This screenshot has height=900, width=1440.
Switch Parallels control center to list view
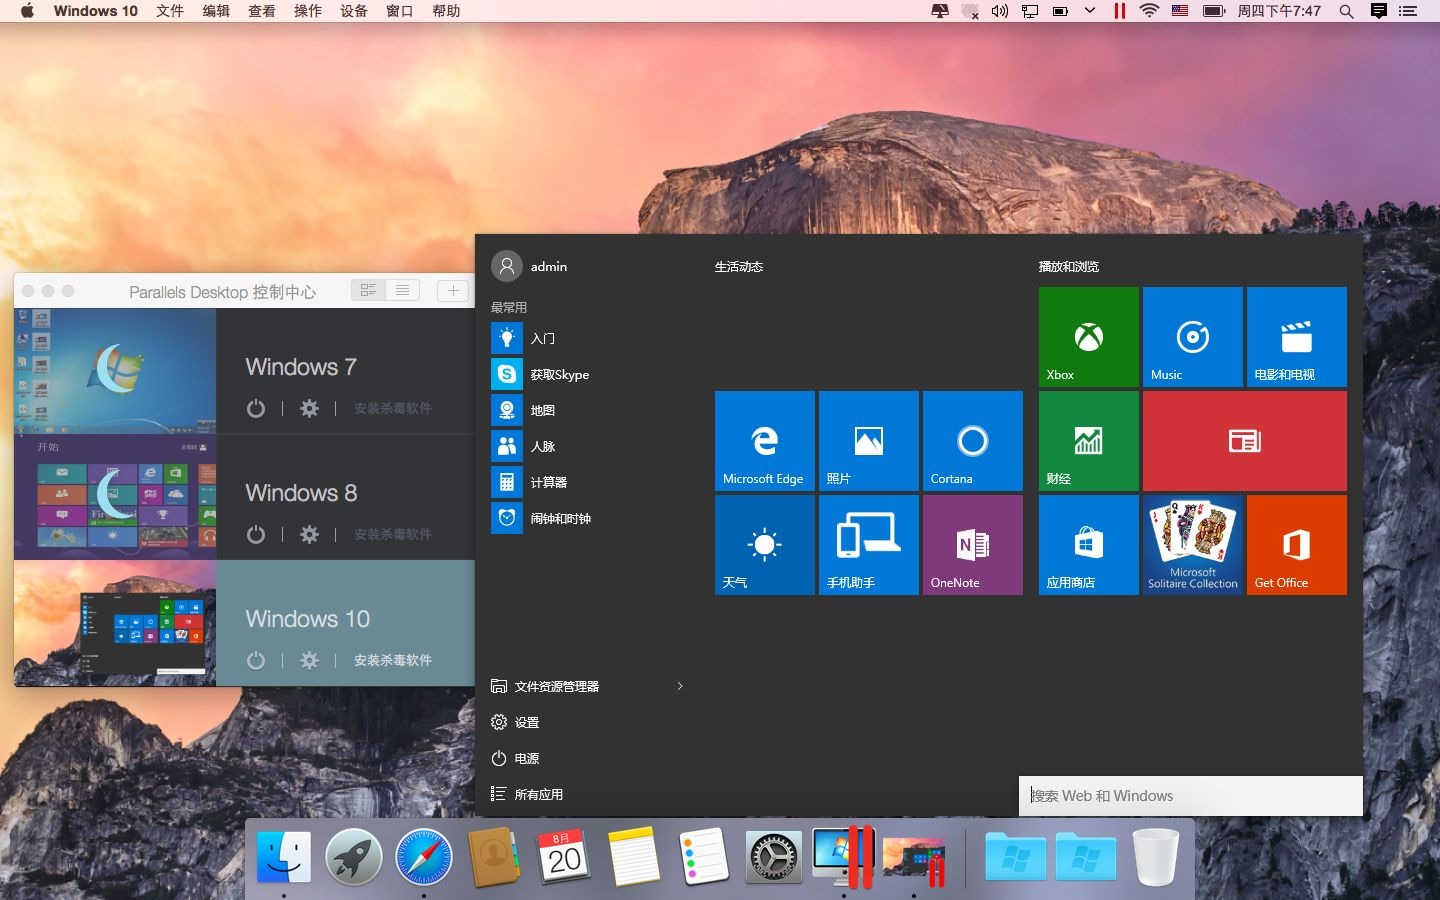coord(402,290)
